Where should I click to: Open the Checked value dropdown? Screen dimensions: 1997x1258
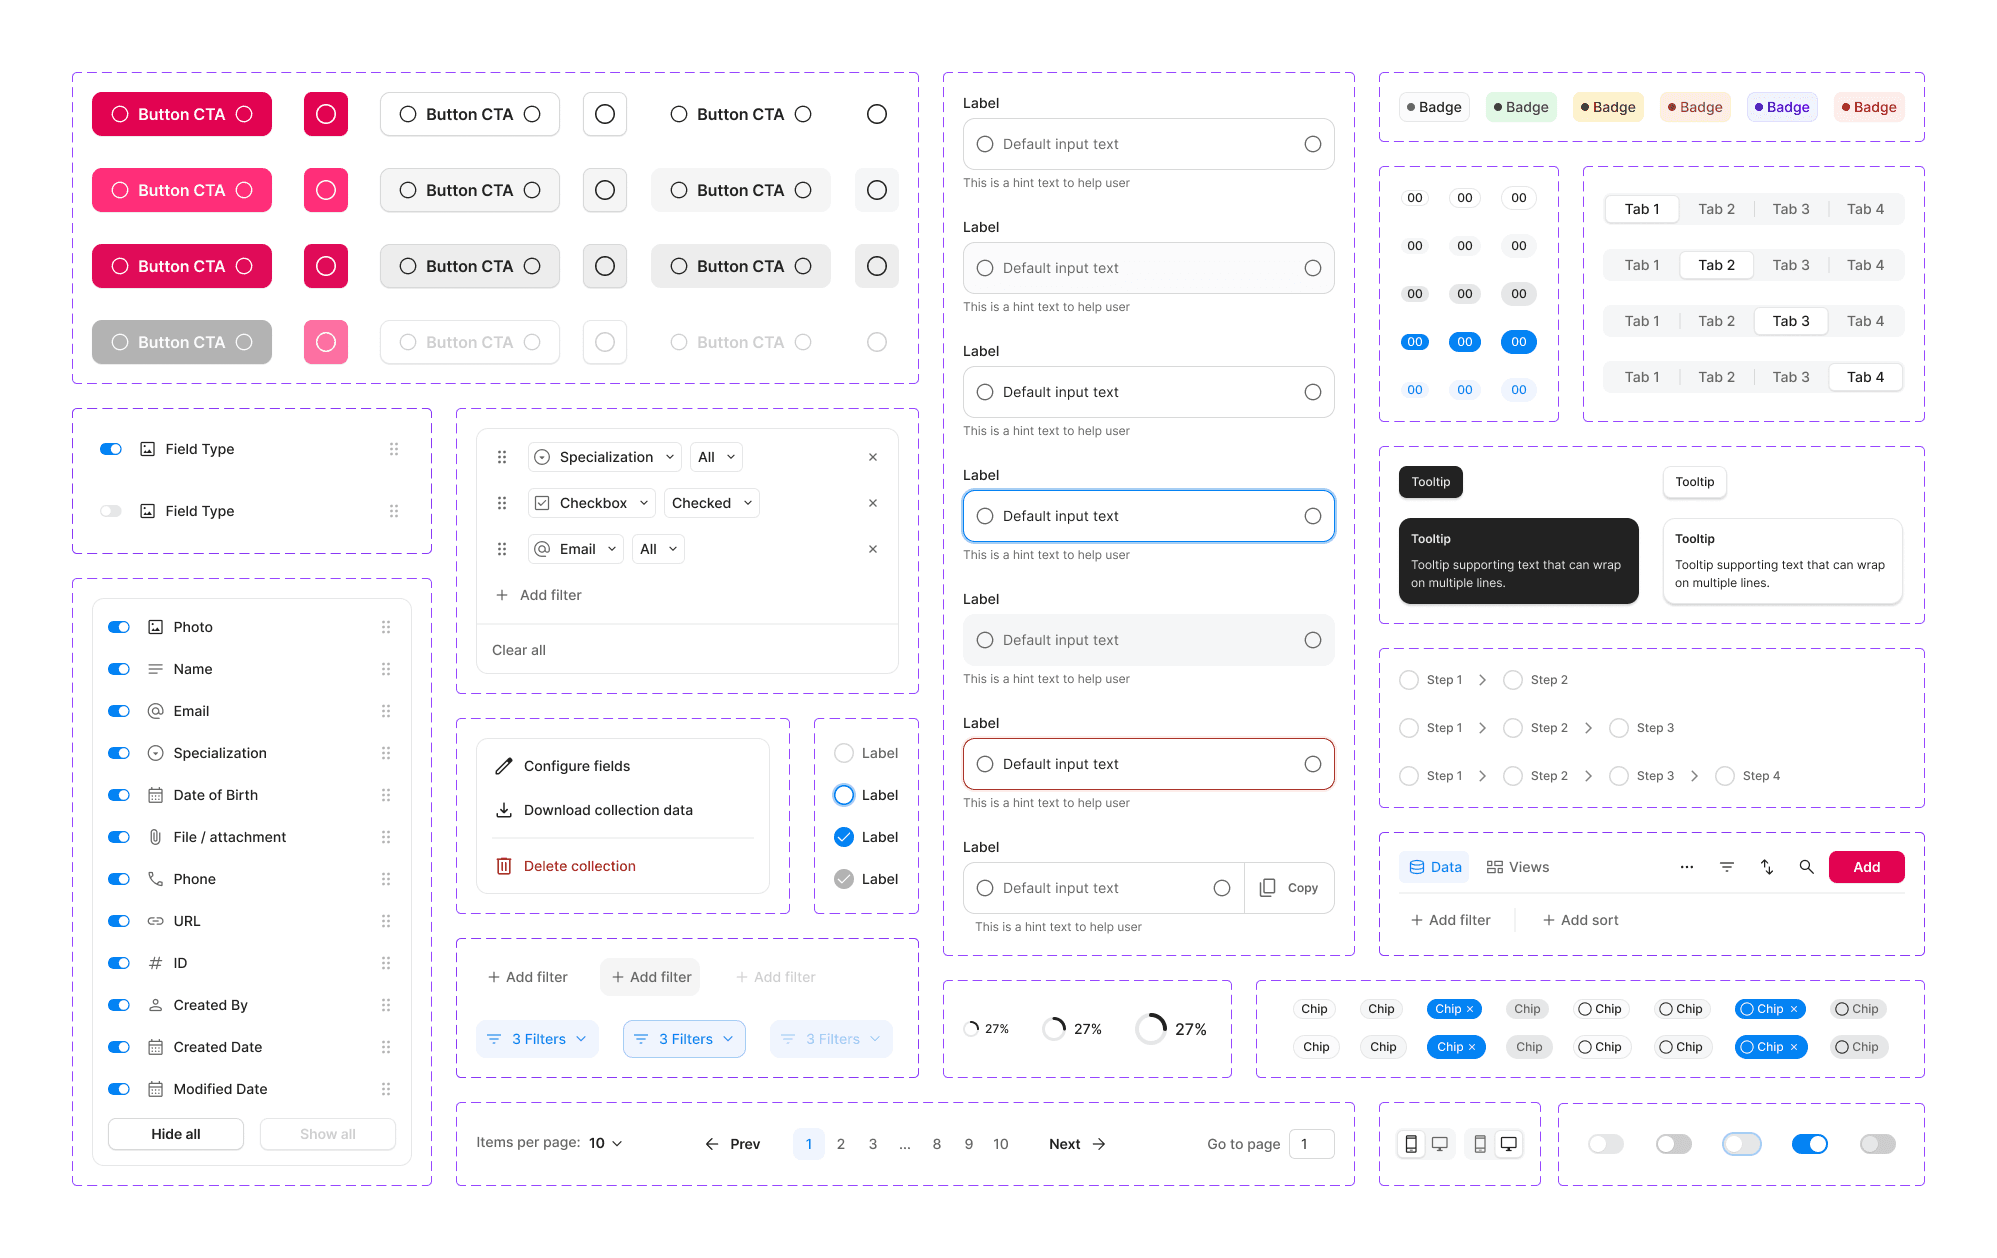coord(711,503)
